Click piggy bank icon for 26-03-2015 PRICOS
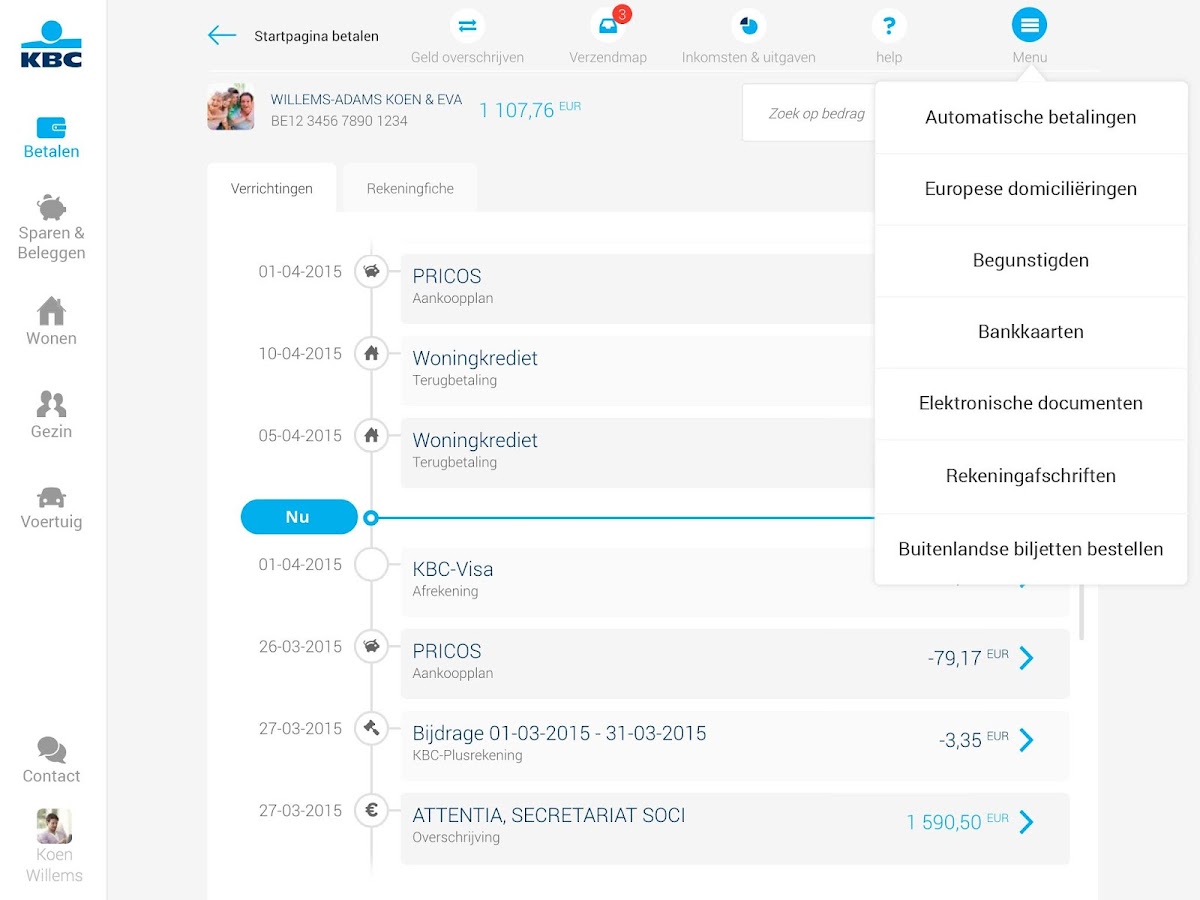The image size is (1200, 900). coord(372,646)
